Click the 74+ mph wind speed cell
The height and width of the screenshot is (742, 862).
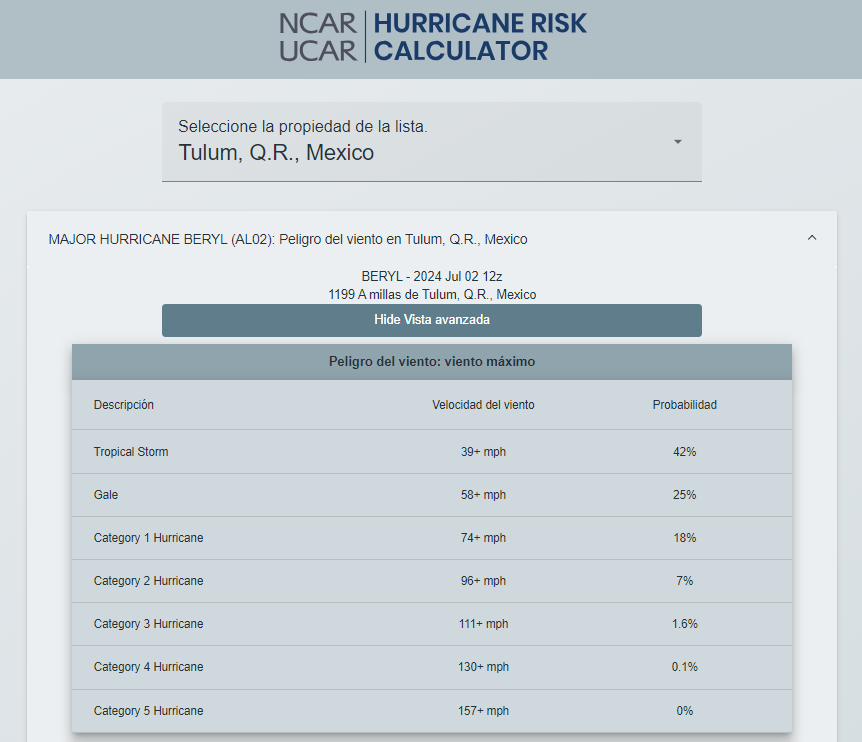[483, 538]
